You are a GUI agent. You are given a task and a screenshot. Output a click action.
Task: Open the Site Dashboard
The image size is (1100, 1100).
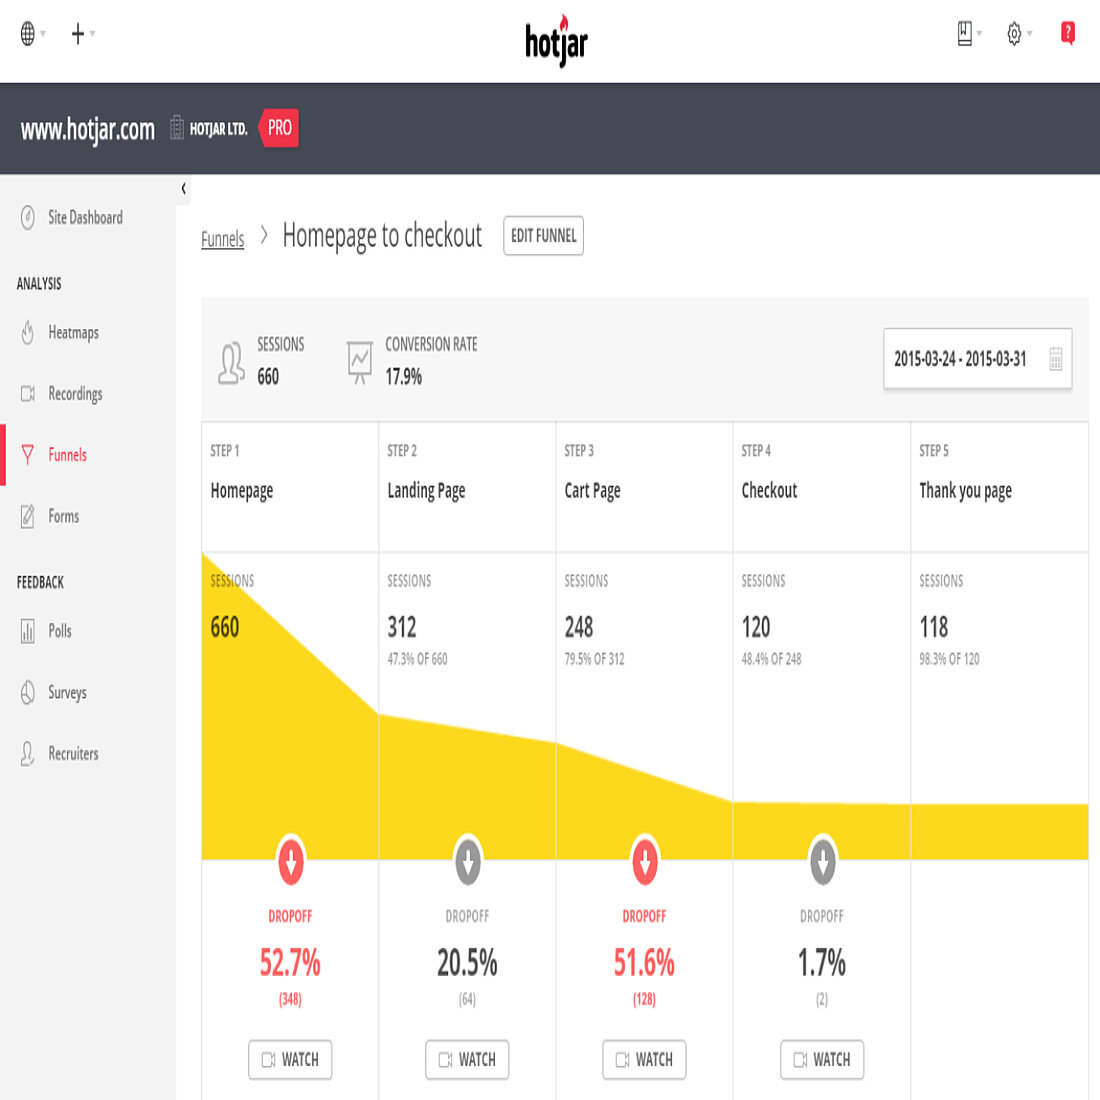coord(86,218)
